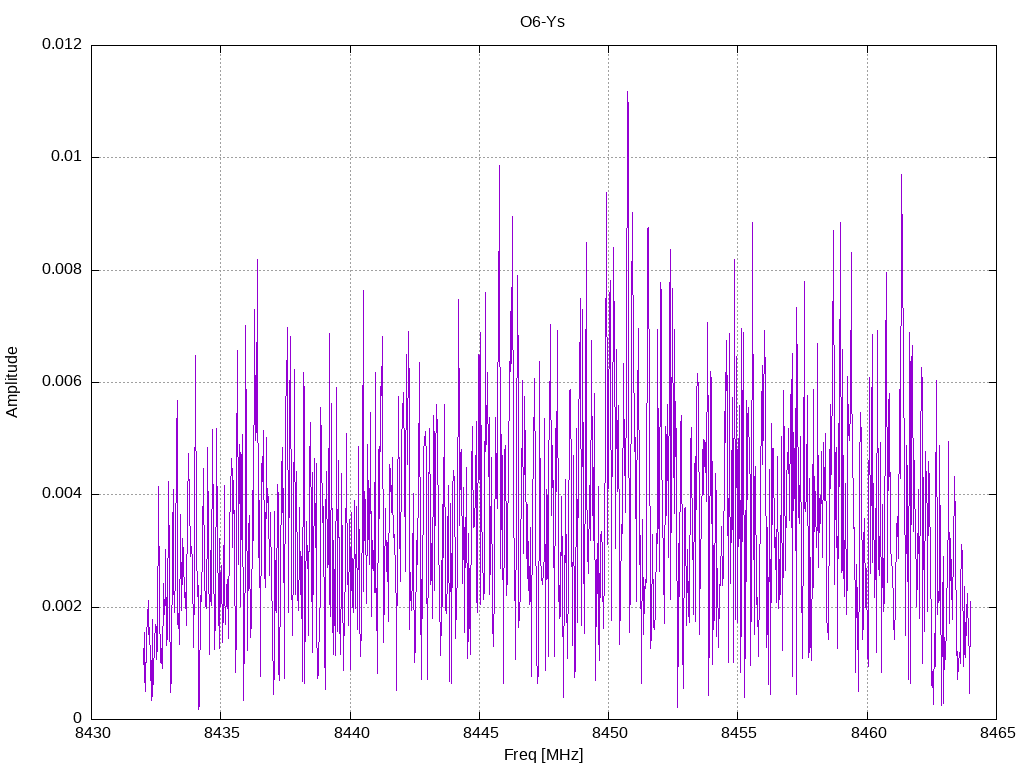The height and width of the screenshot is (768, 1024).
Task: Click the 0.008 y-axis tick label
Action: [x=62, y=269]
